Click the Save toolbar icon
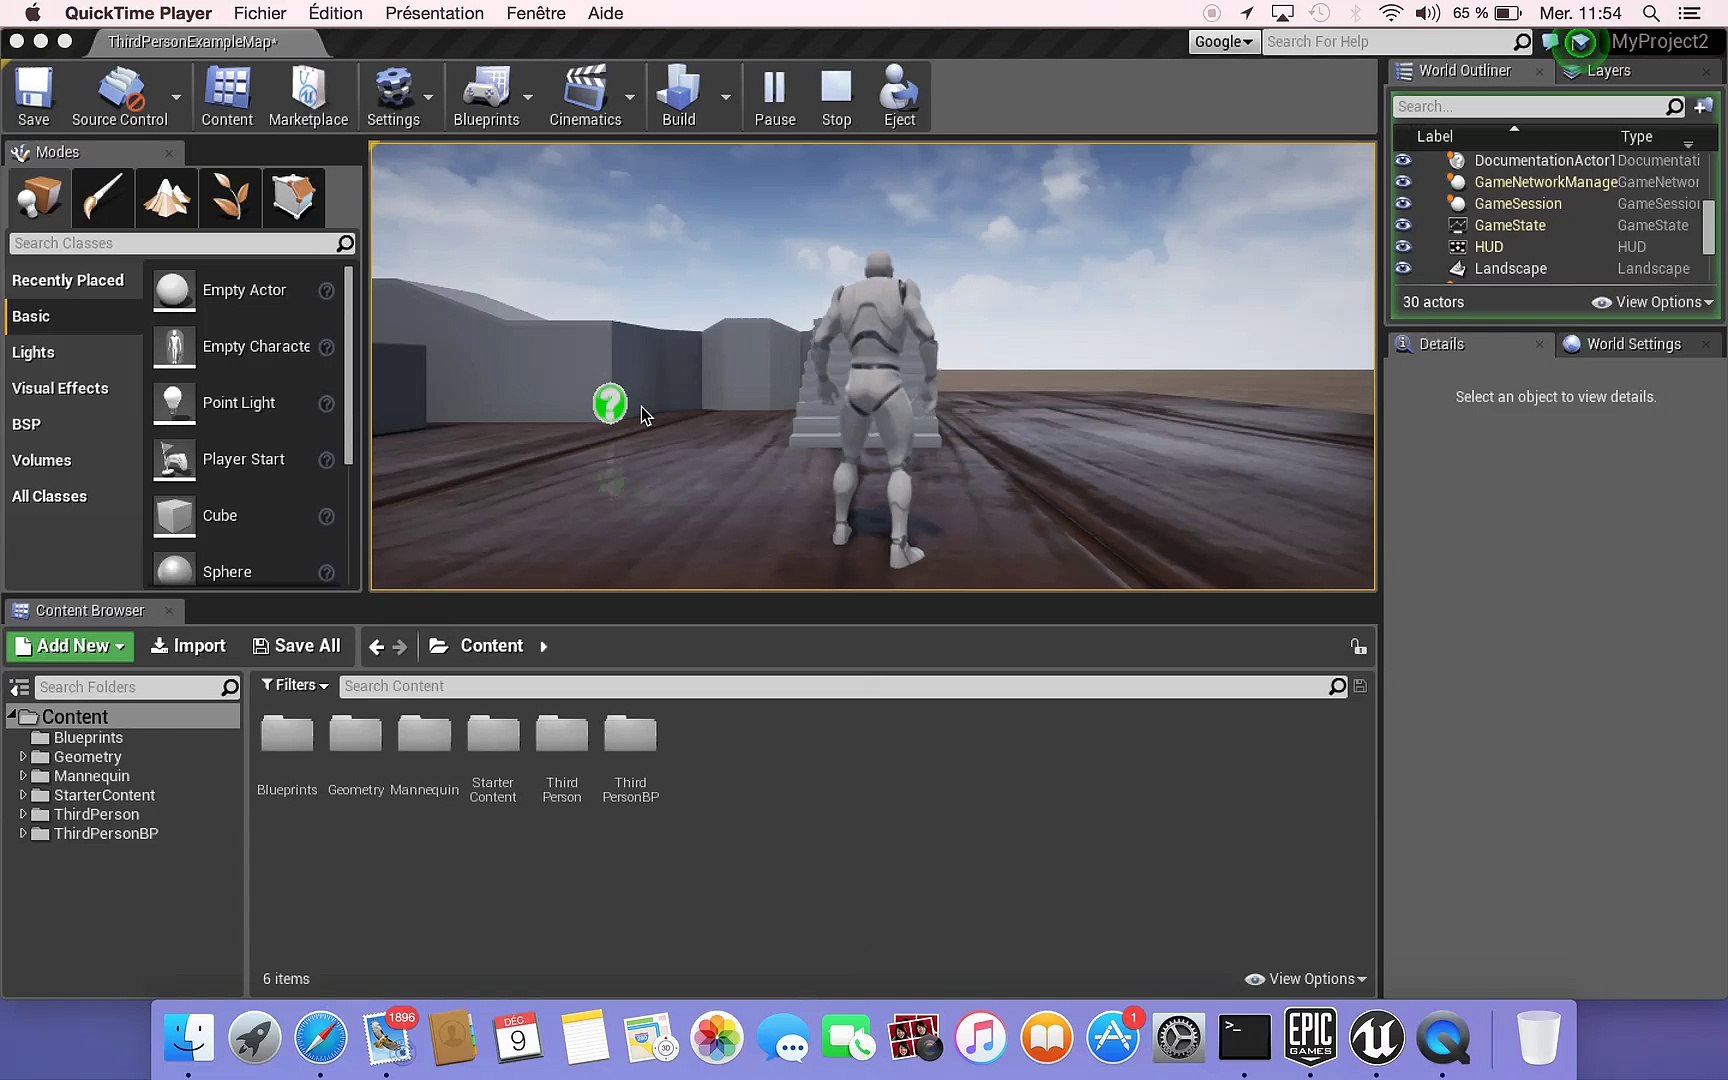 click(33, 96)
